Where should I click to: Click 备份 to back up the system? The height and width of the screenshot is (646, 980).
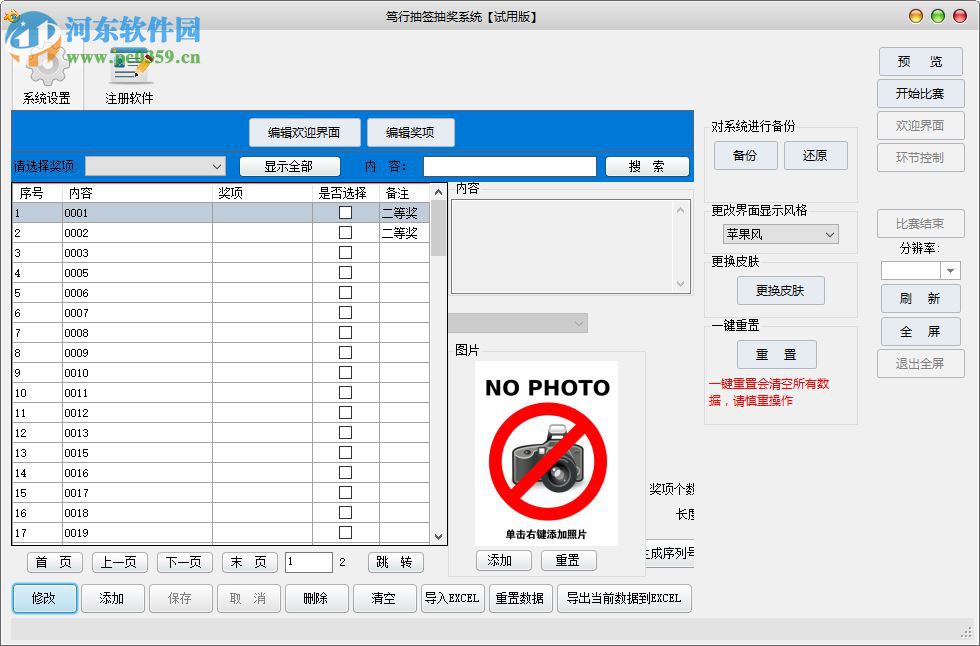click(745, 155)
